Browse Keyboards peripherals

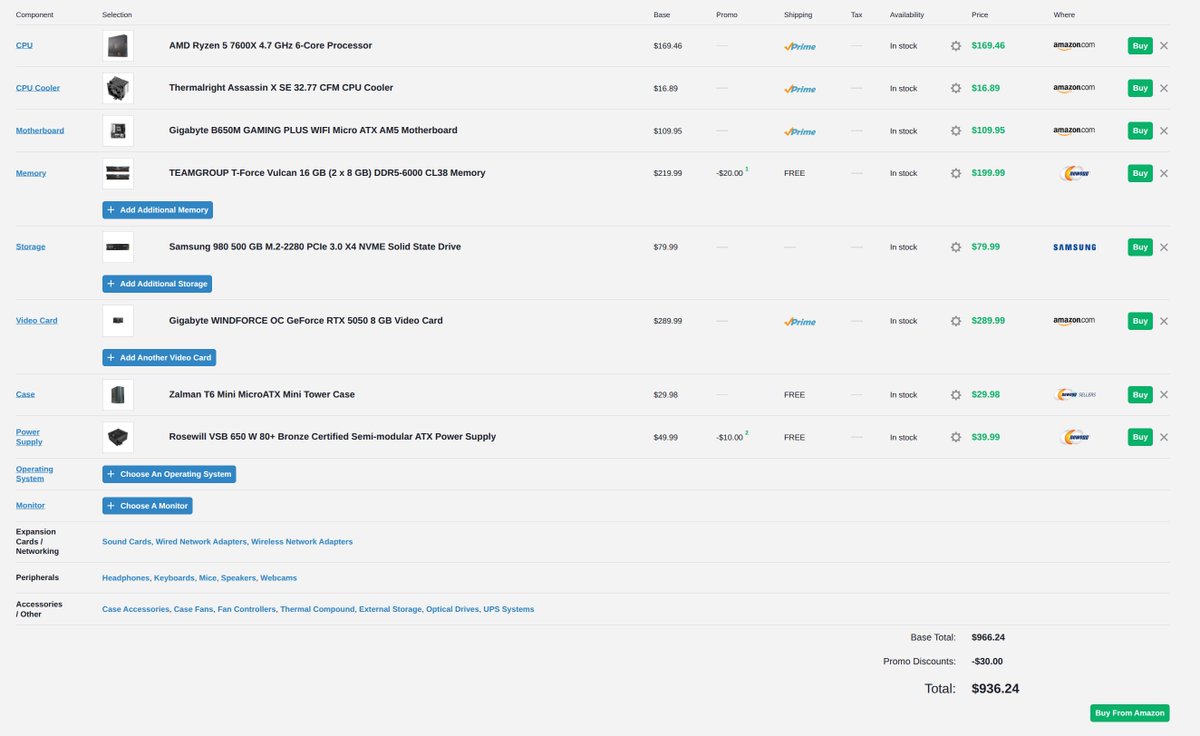tap(174, 578)
